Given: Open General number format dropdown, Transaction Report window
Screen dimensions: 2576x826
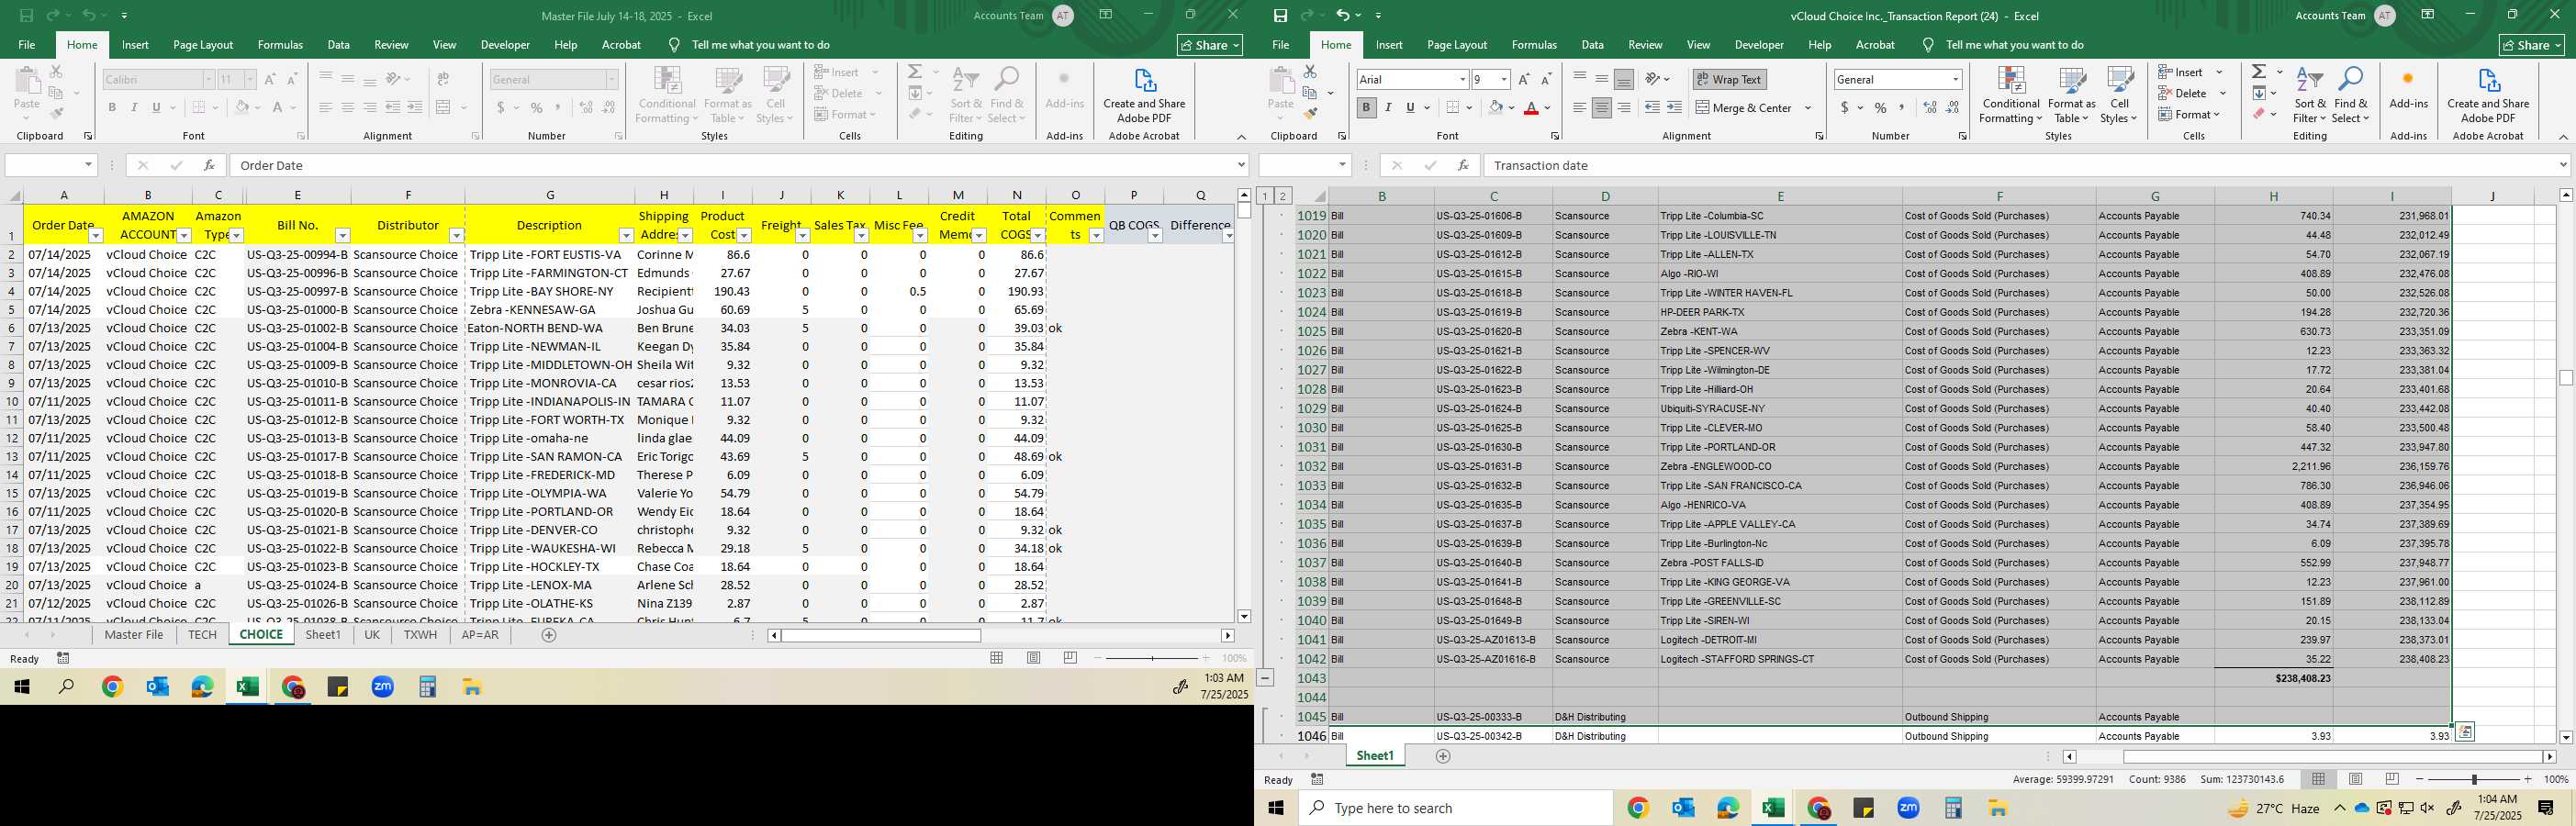Looking at the screenshot, I should click(x=1955, y=79).
